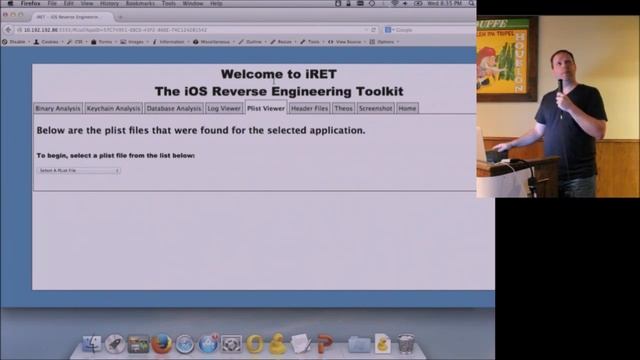Open the Cyberduck yellow duck icon in Dock
The image size is (640, 360).
point(278,344)
